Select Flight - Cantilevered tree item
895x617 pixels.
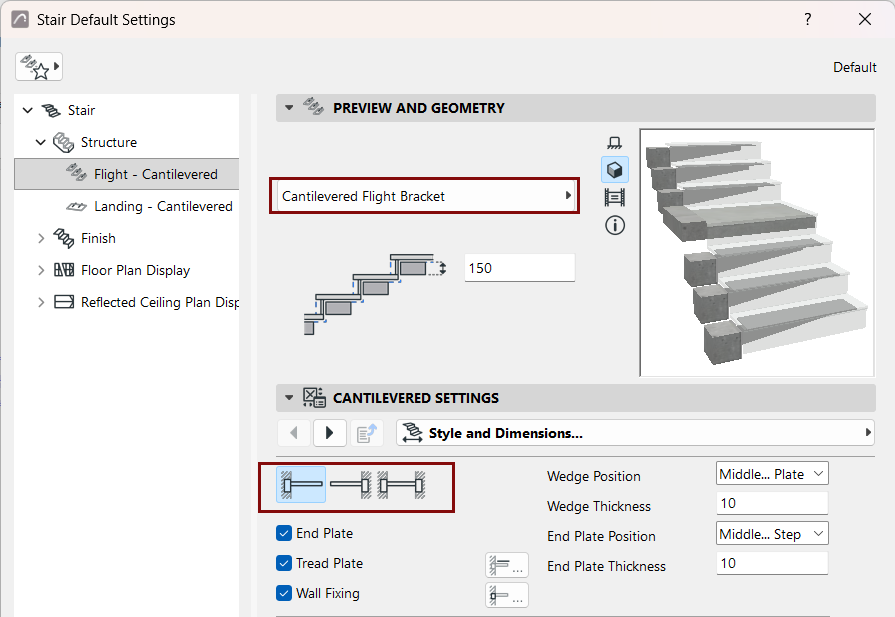(127, 174)
